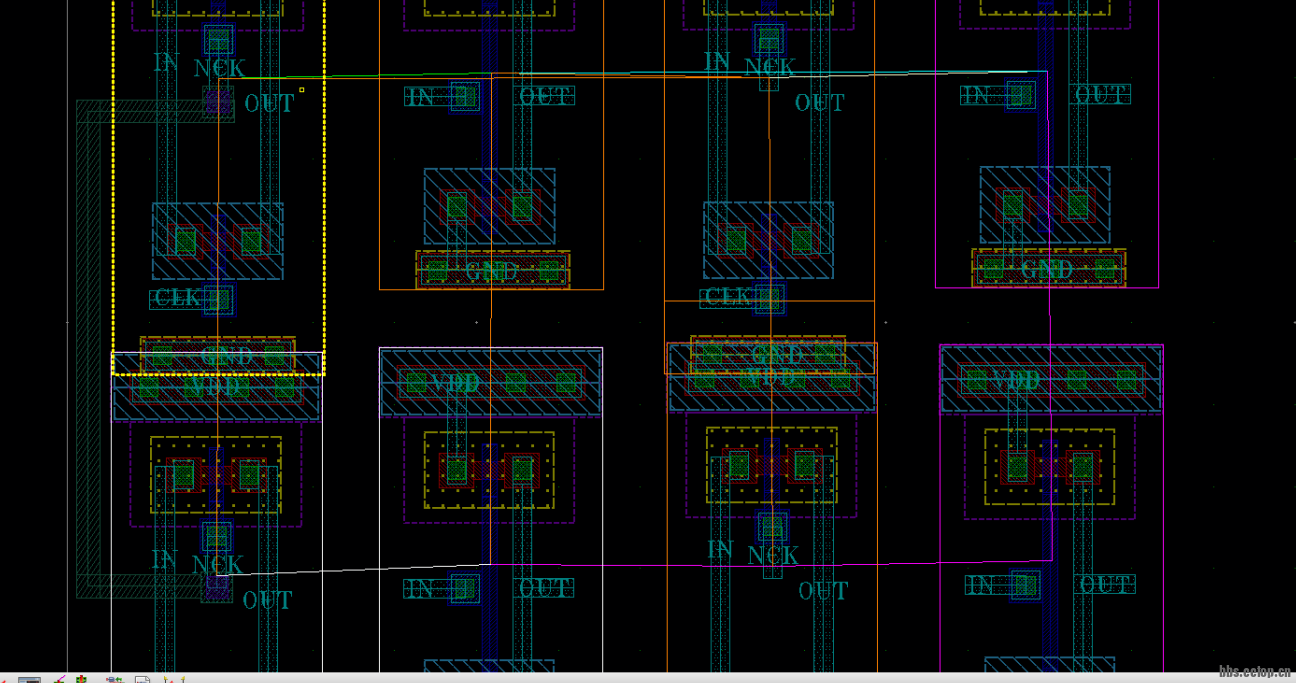This screenshot has height=683, width=1296.
Task: Click the rightmost yellow pin marker icon
Action: pyautogui.click(x=183, y=678)
